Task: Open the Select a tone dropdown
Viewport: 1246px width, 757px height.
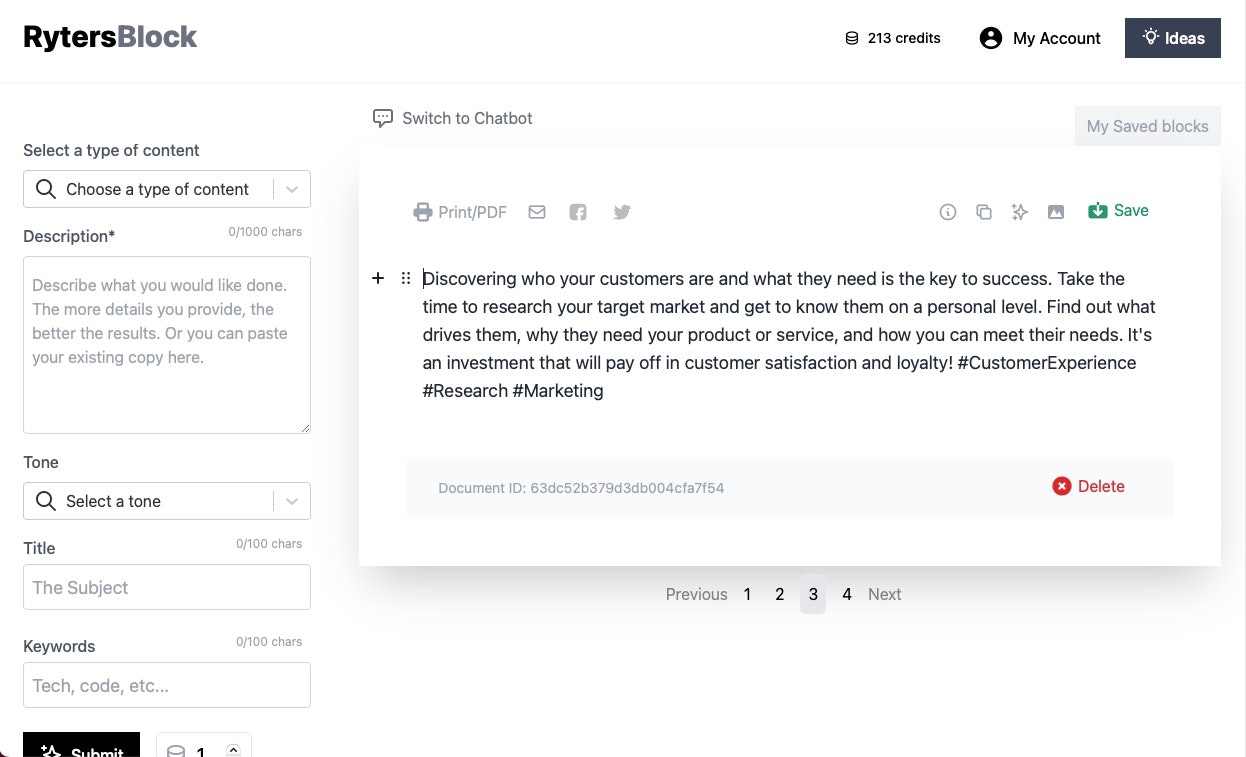Action: 292,501
